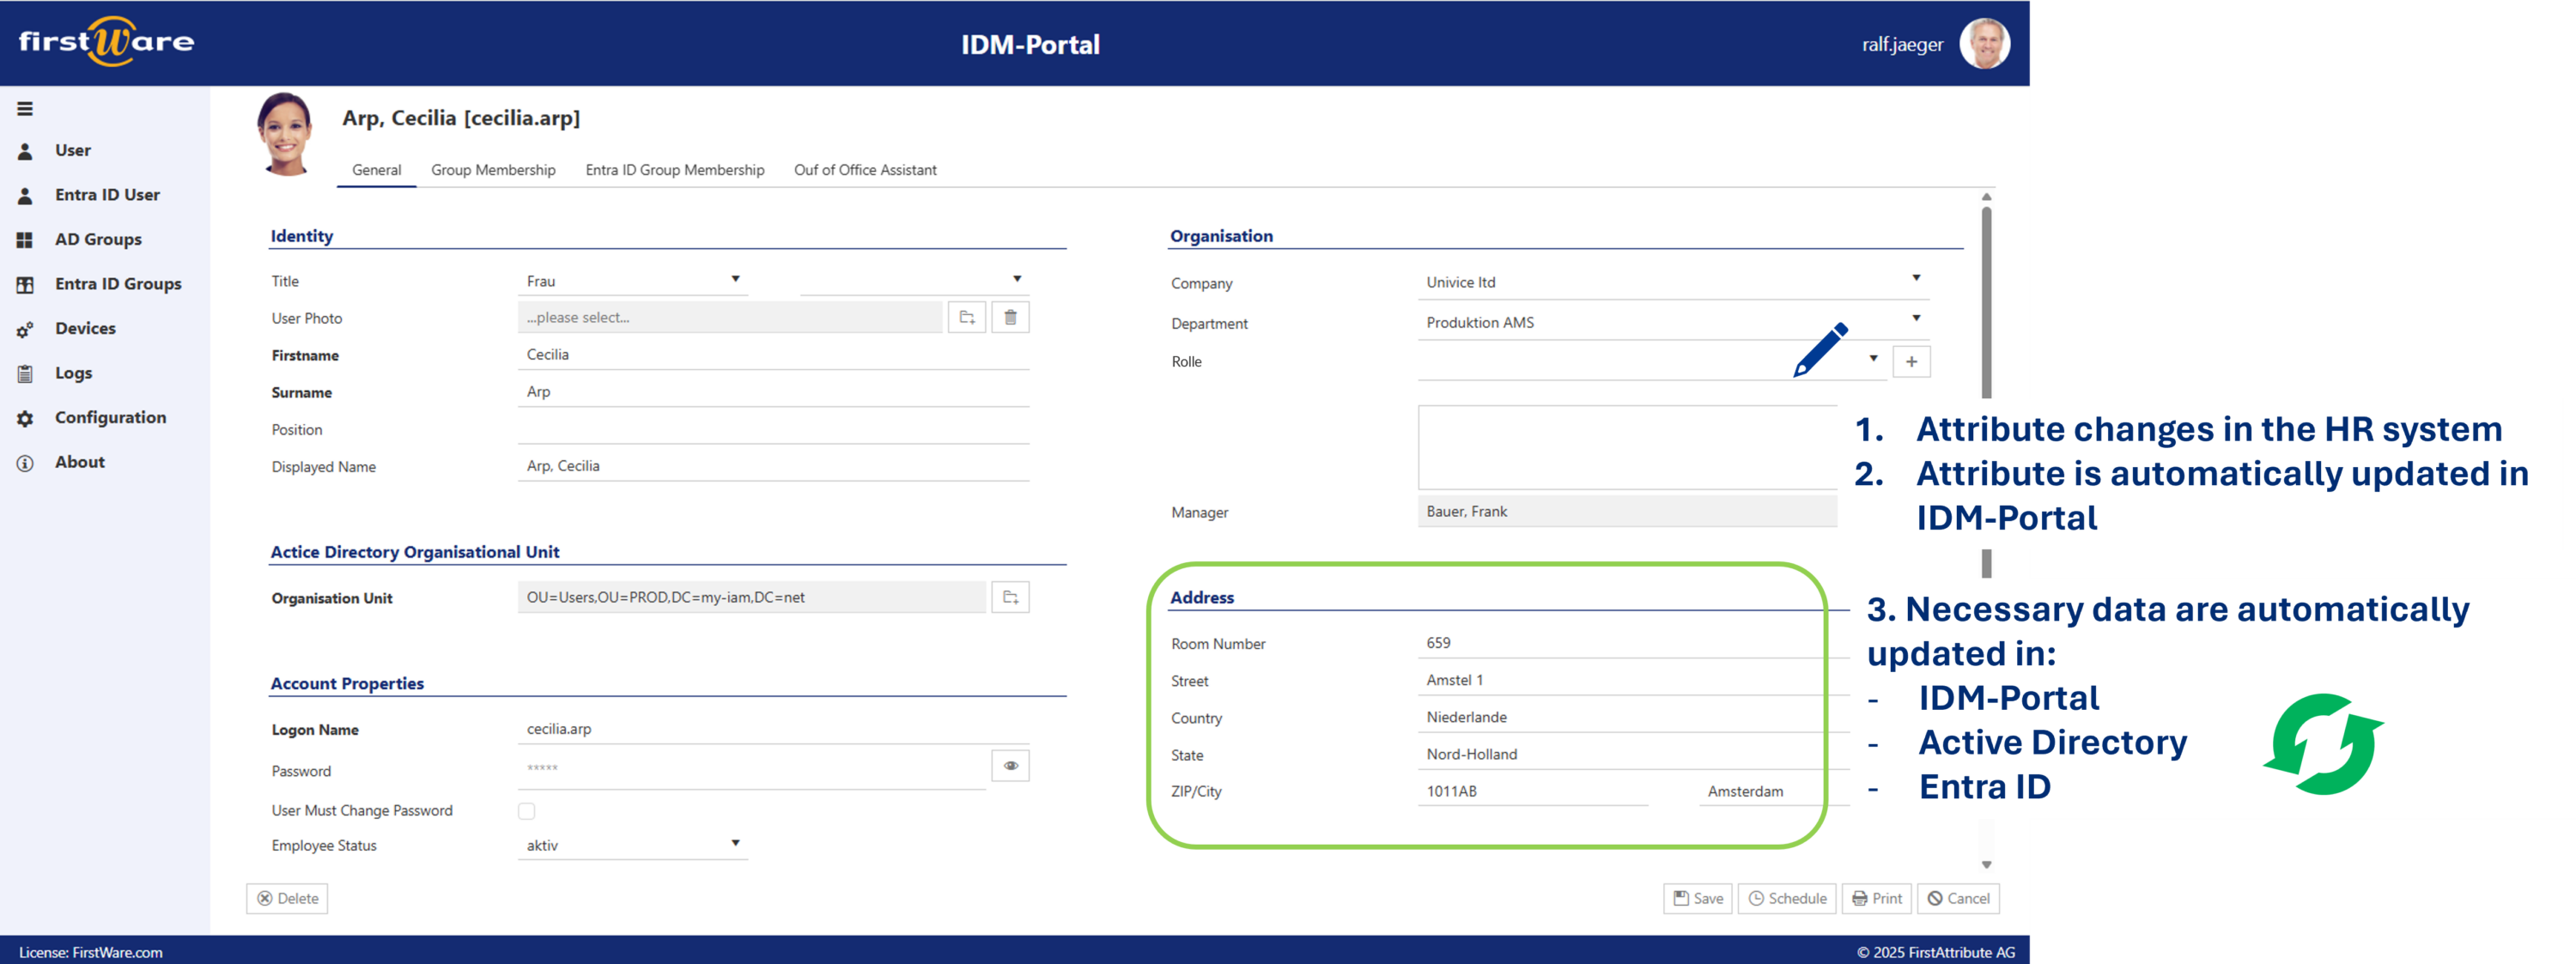The image size is (2576, 964).
Task: Open AD Groups menu item
Action: coord(98,240)
